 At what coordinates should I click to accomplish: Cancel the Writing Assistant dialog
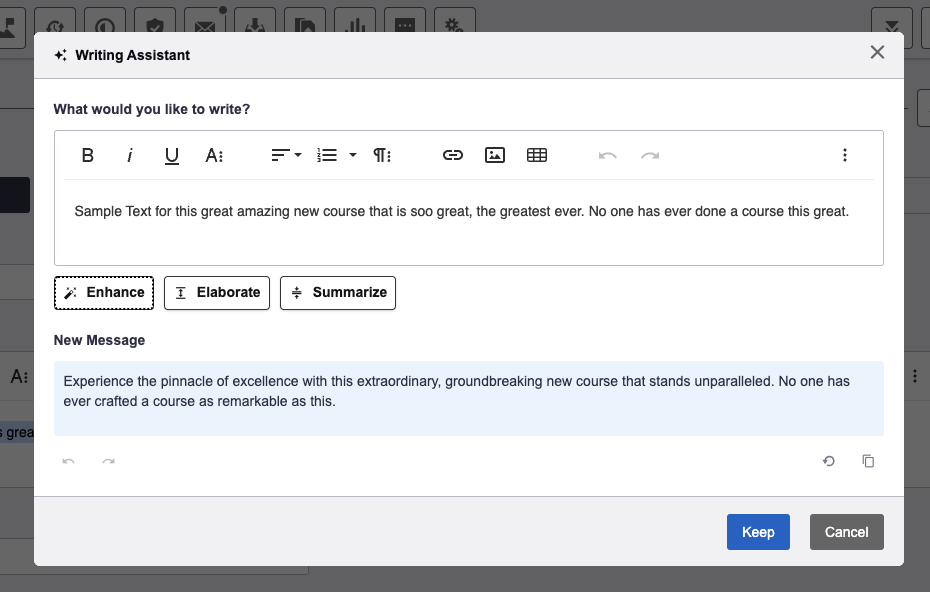tap(846, 531)
